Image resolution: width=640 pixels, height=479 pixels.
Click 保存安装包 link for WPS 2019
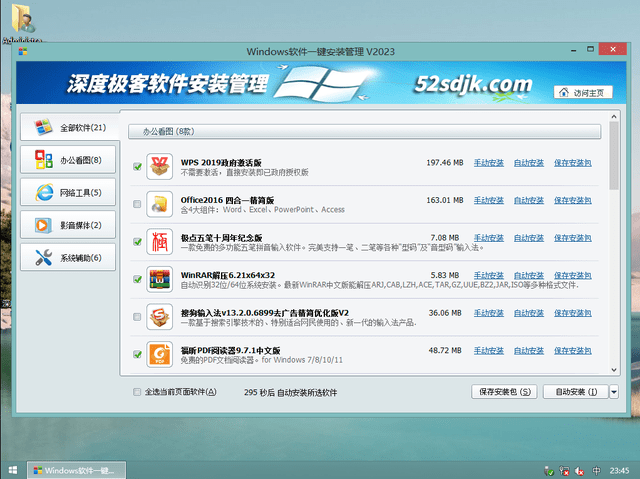(573, 163)
